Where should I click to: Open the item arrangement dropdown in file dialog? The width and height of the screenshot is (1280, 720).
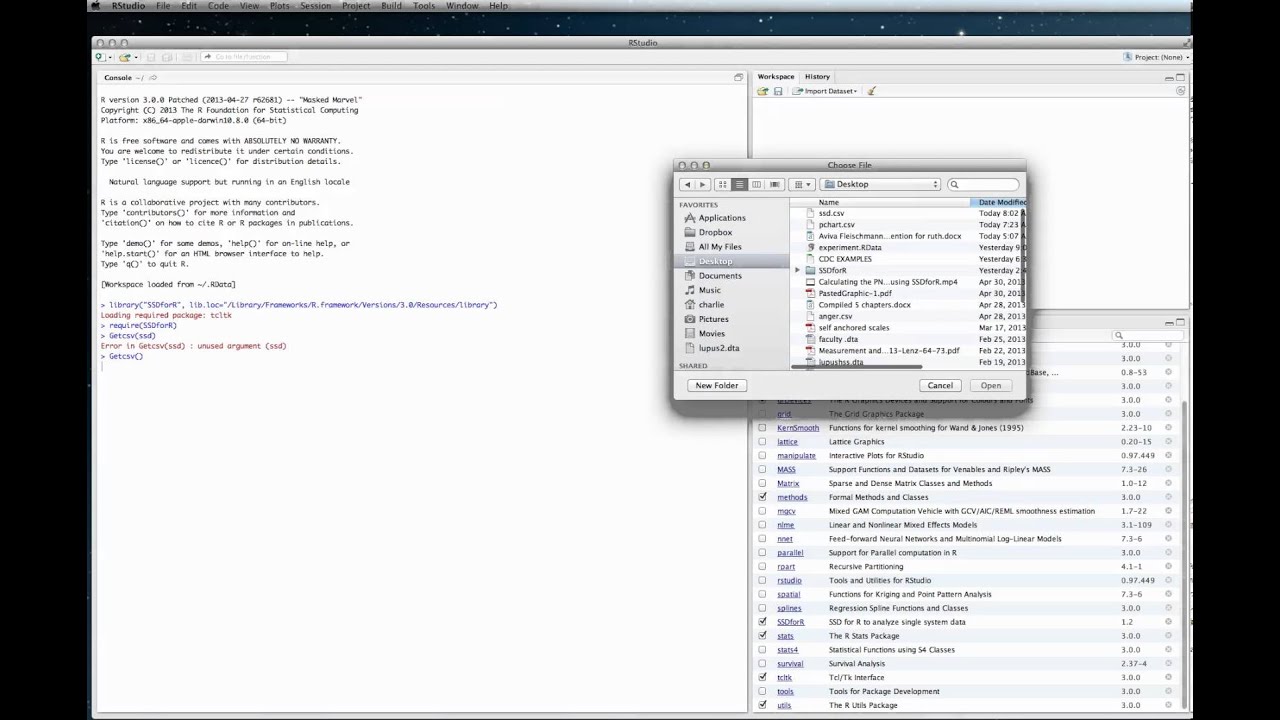[x=800, y=184]
